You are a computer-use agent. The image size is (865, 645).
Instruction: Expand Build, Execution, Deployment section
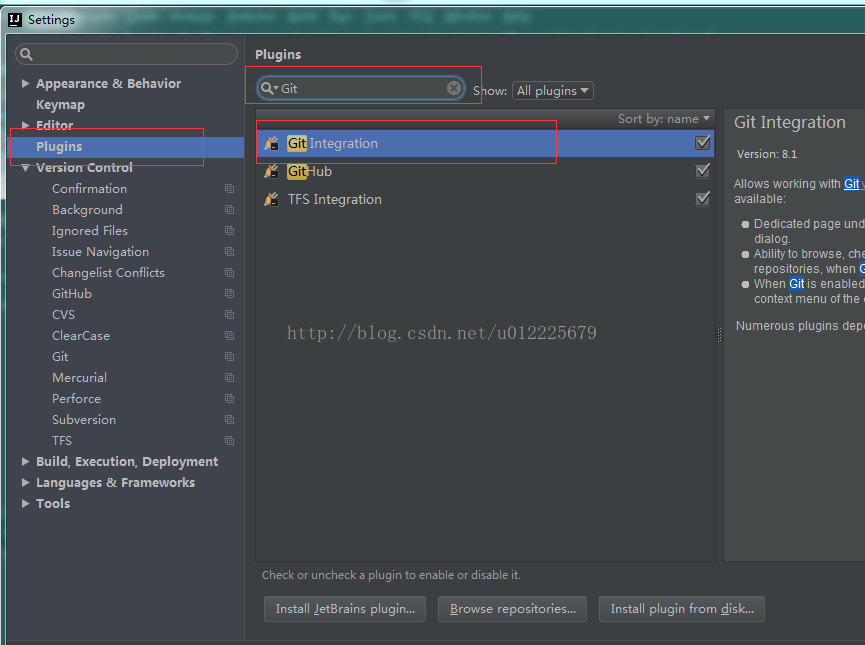pos(25,461)
